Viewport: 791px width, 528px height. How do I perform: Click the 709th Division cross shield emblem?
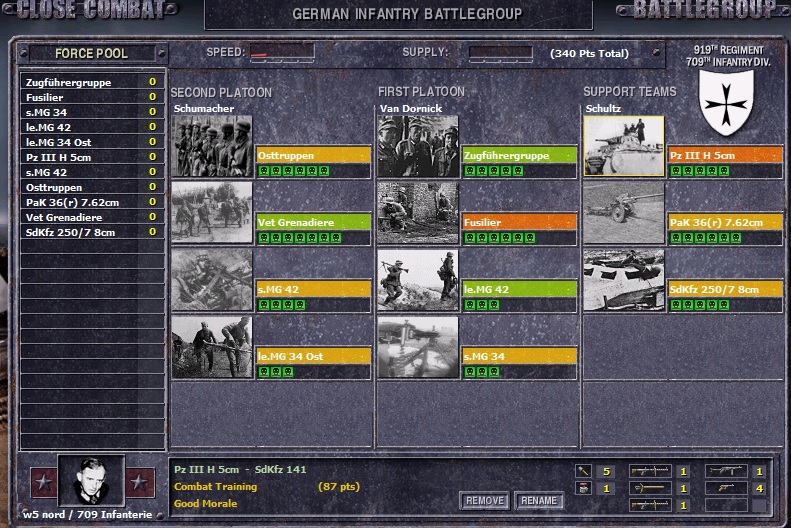726,102
